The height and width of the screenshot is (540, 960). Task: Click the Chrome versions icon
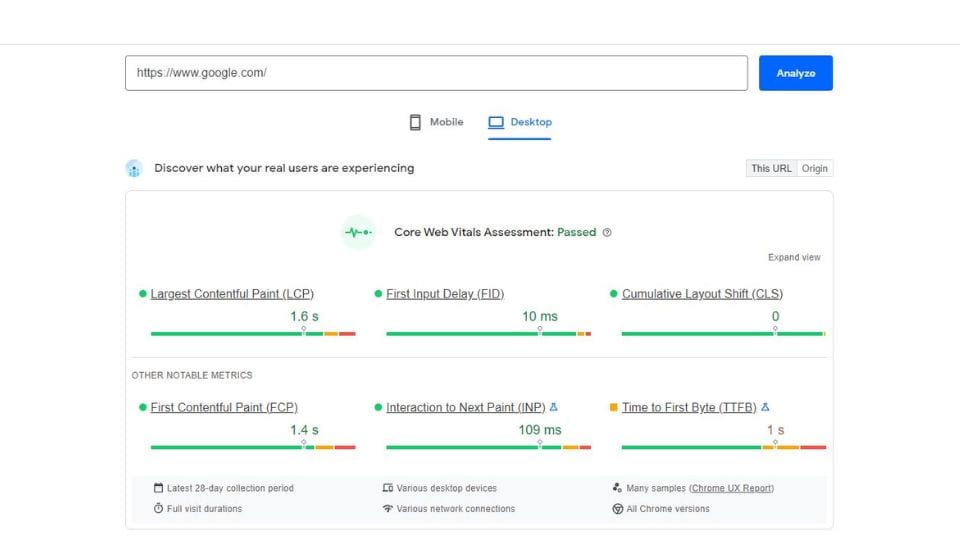[x=618, y=509]
